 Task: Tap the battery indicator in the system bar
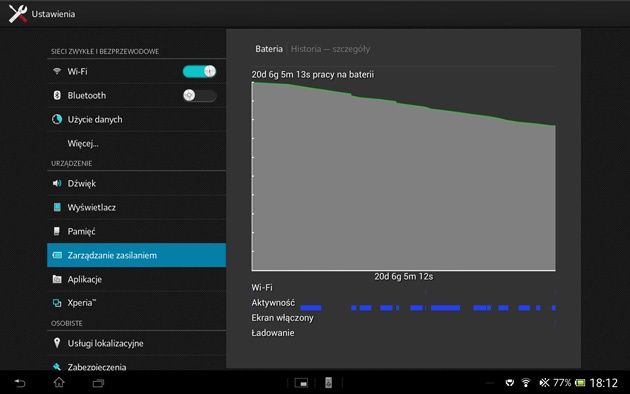coord(580,383)
